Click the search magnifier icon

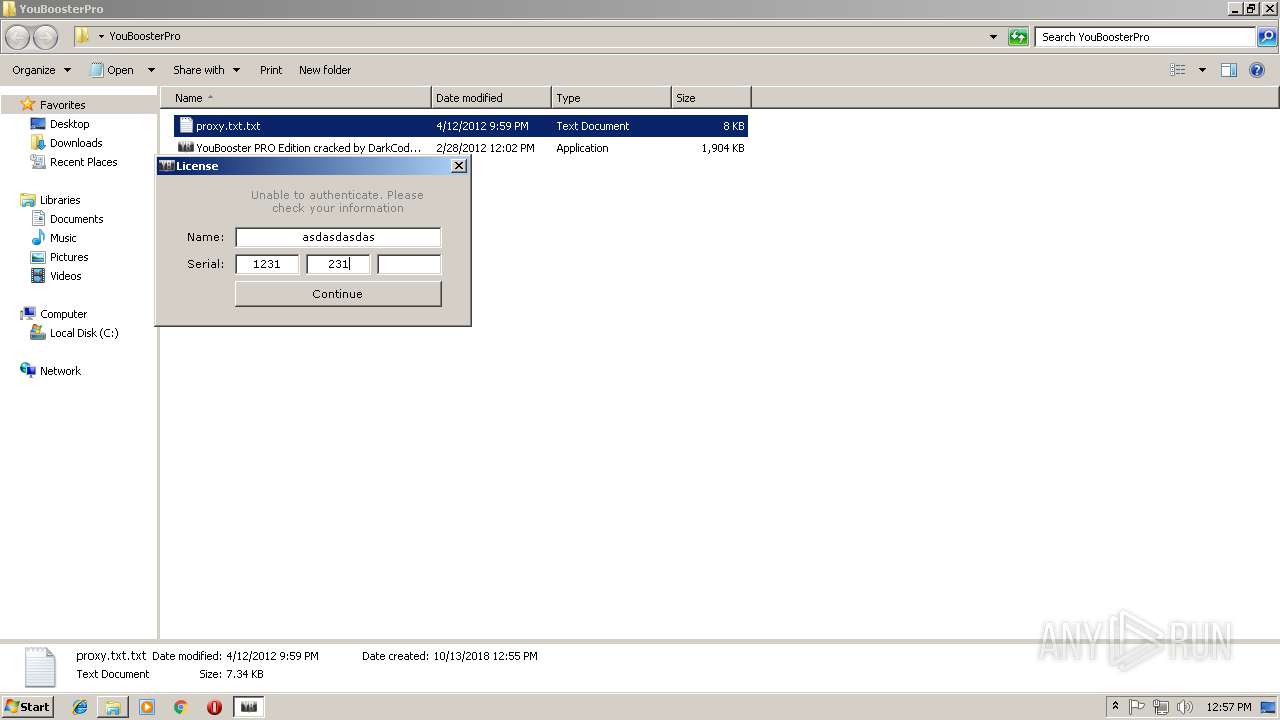coord(1267,37)
